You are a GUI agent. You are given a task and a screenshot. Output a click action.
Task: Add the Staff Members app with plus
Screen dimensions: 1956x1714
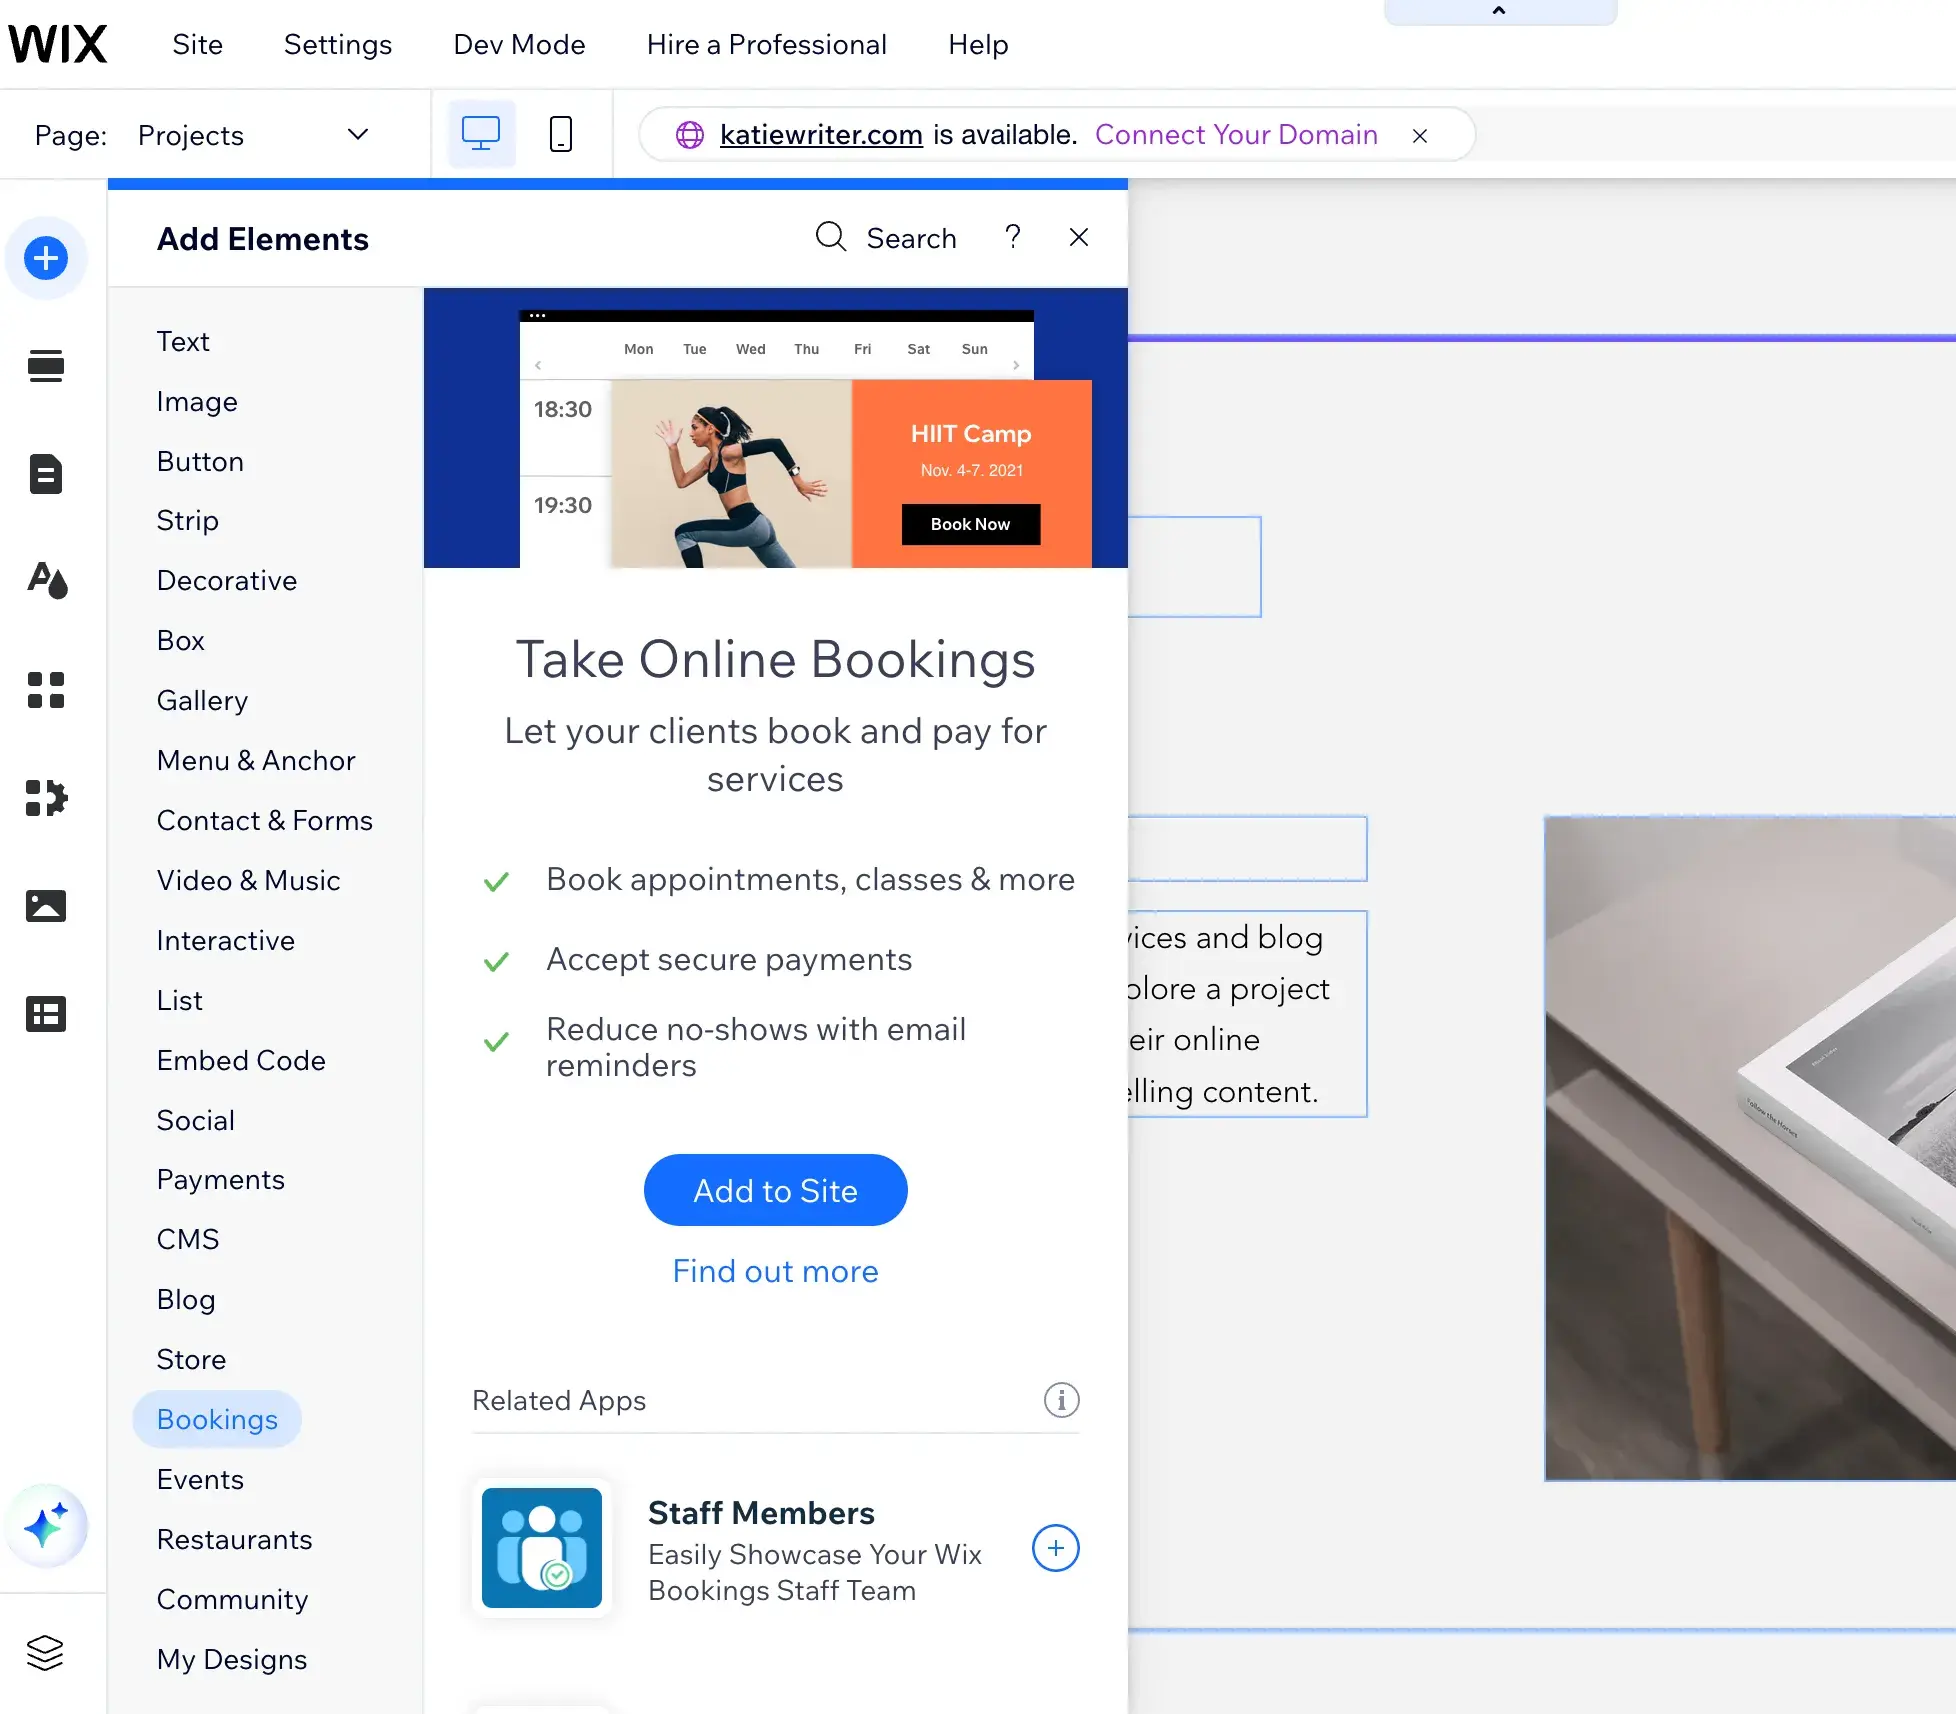pyautogui.click(x=1055, y=1548)
